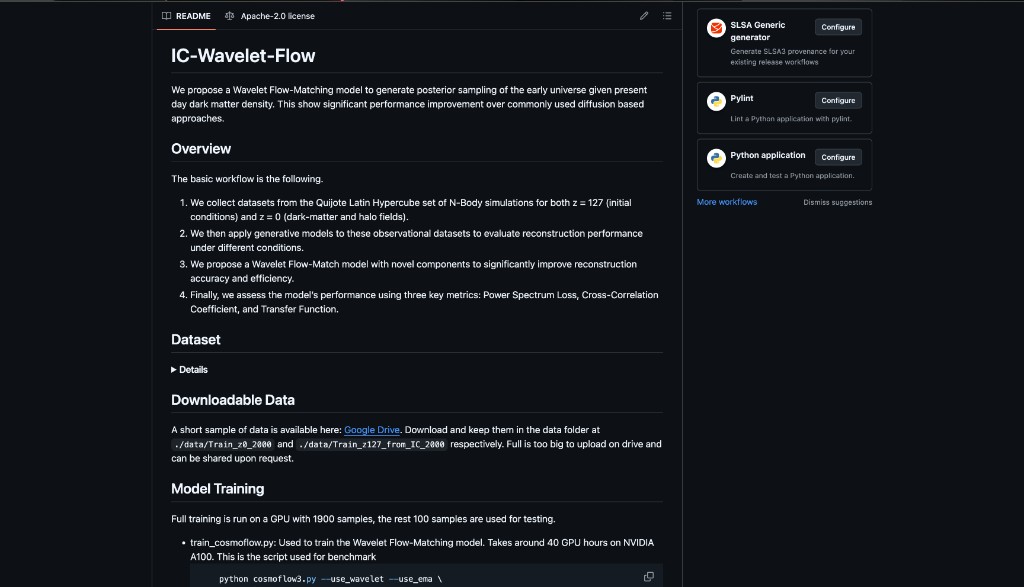The width and height of the screenshot is (1024, 587).
Task: Configure the SLSA Generic generator workflow
Action: (838, 27)
